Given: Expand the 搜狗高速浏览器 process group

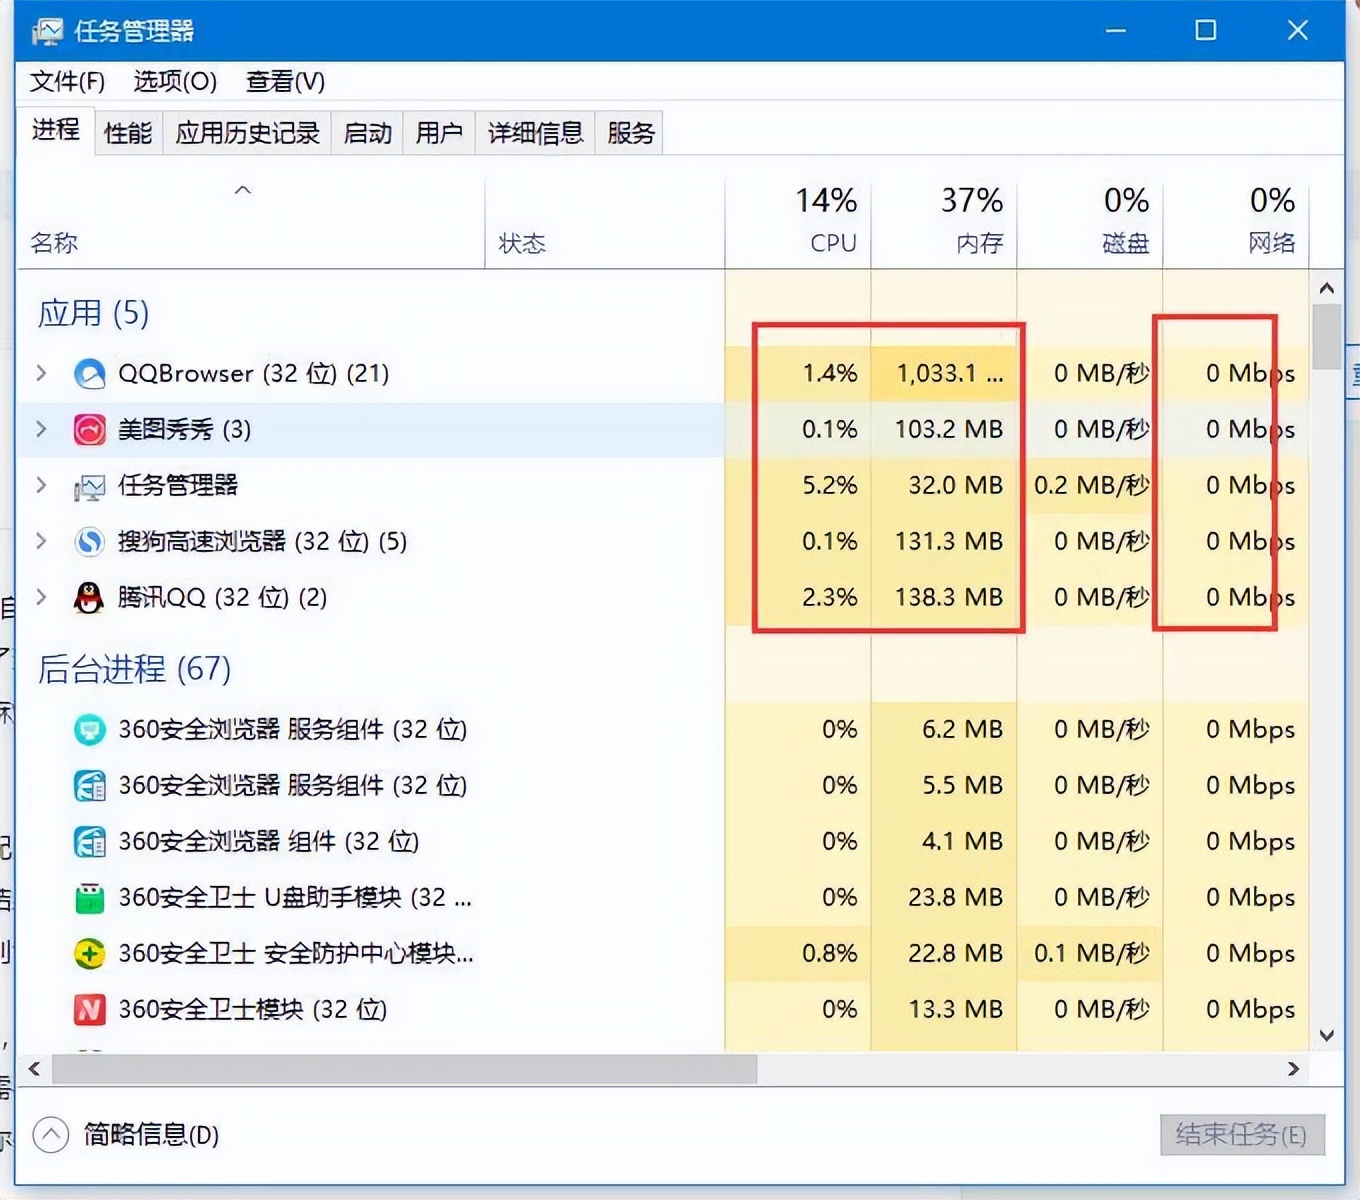Looking at the screenshot, I should pyautogui.click(x=41, y=541).
